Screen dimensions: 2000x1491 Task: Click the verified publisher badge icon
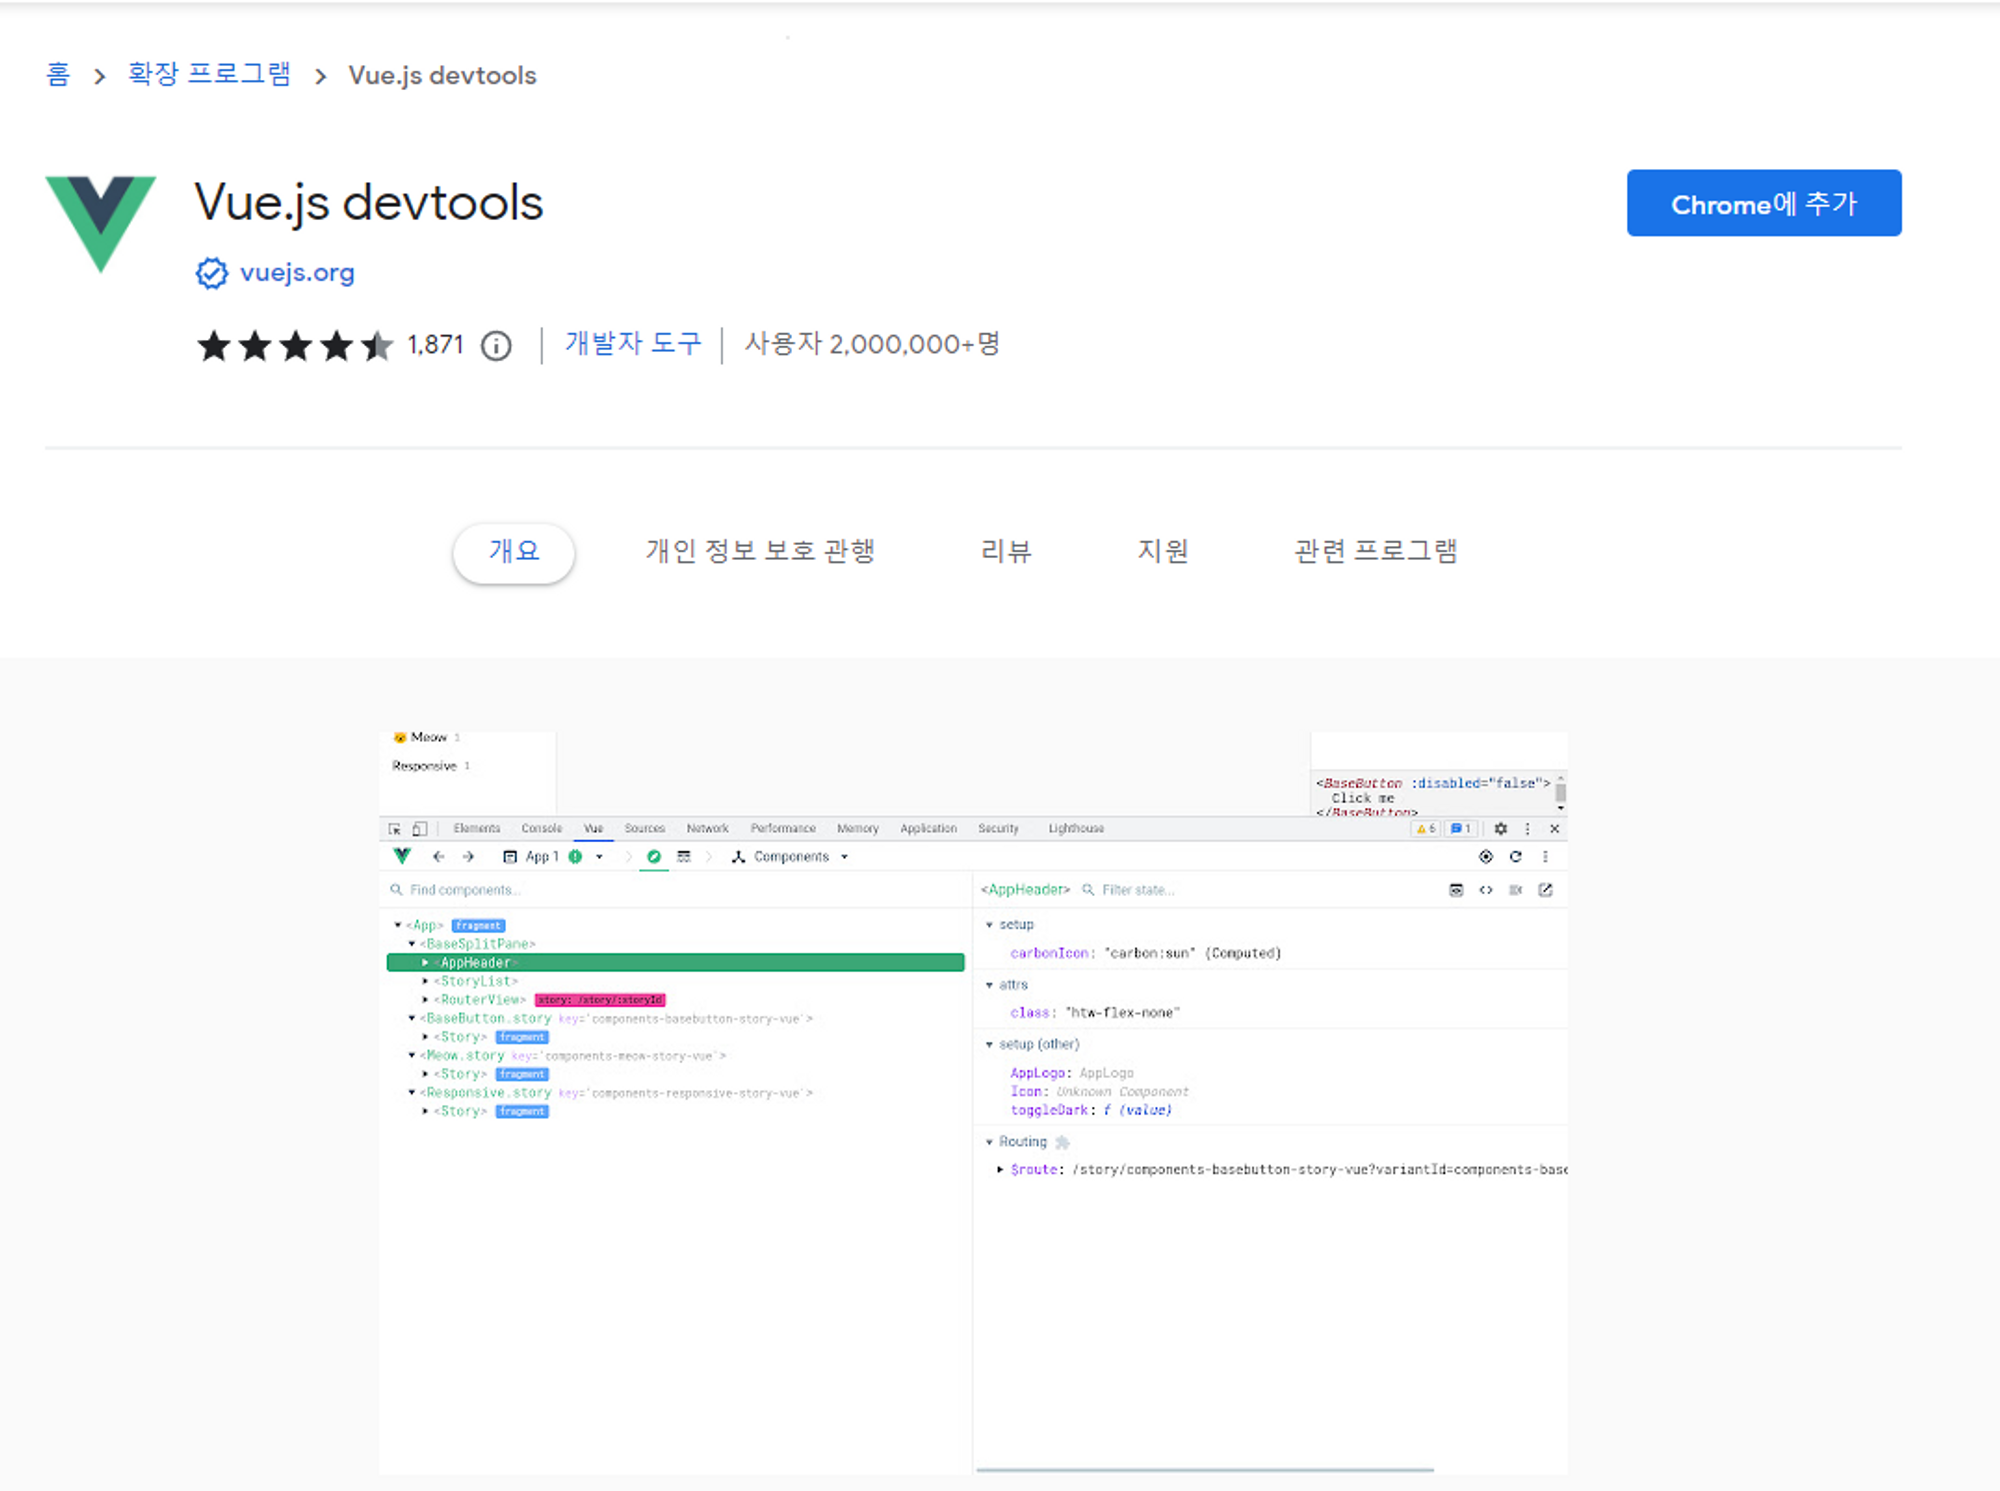pyautogui.click(x=211, y=273)
